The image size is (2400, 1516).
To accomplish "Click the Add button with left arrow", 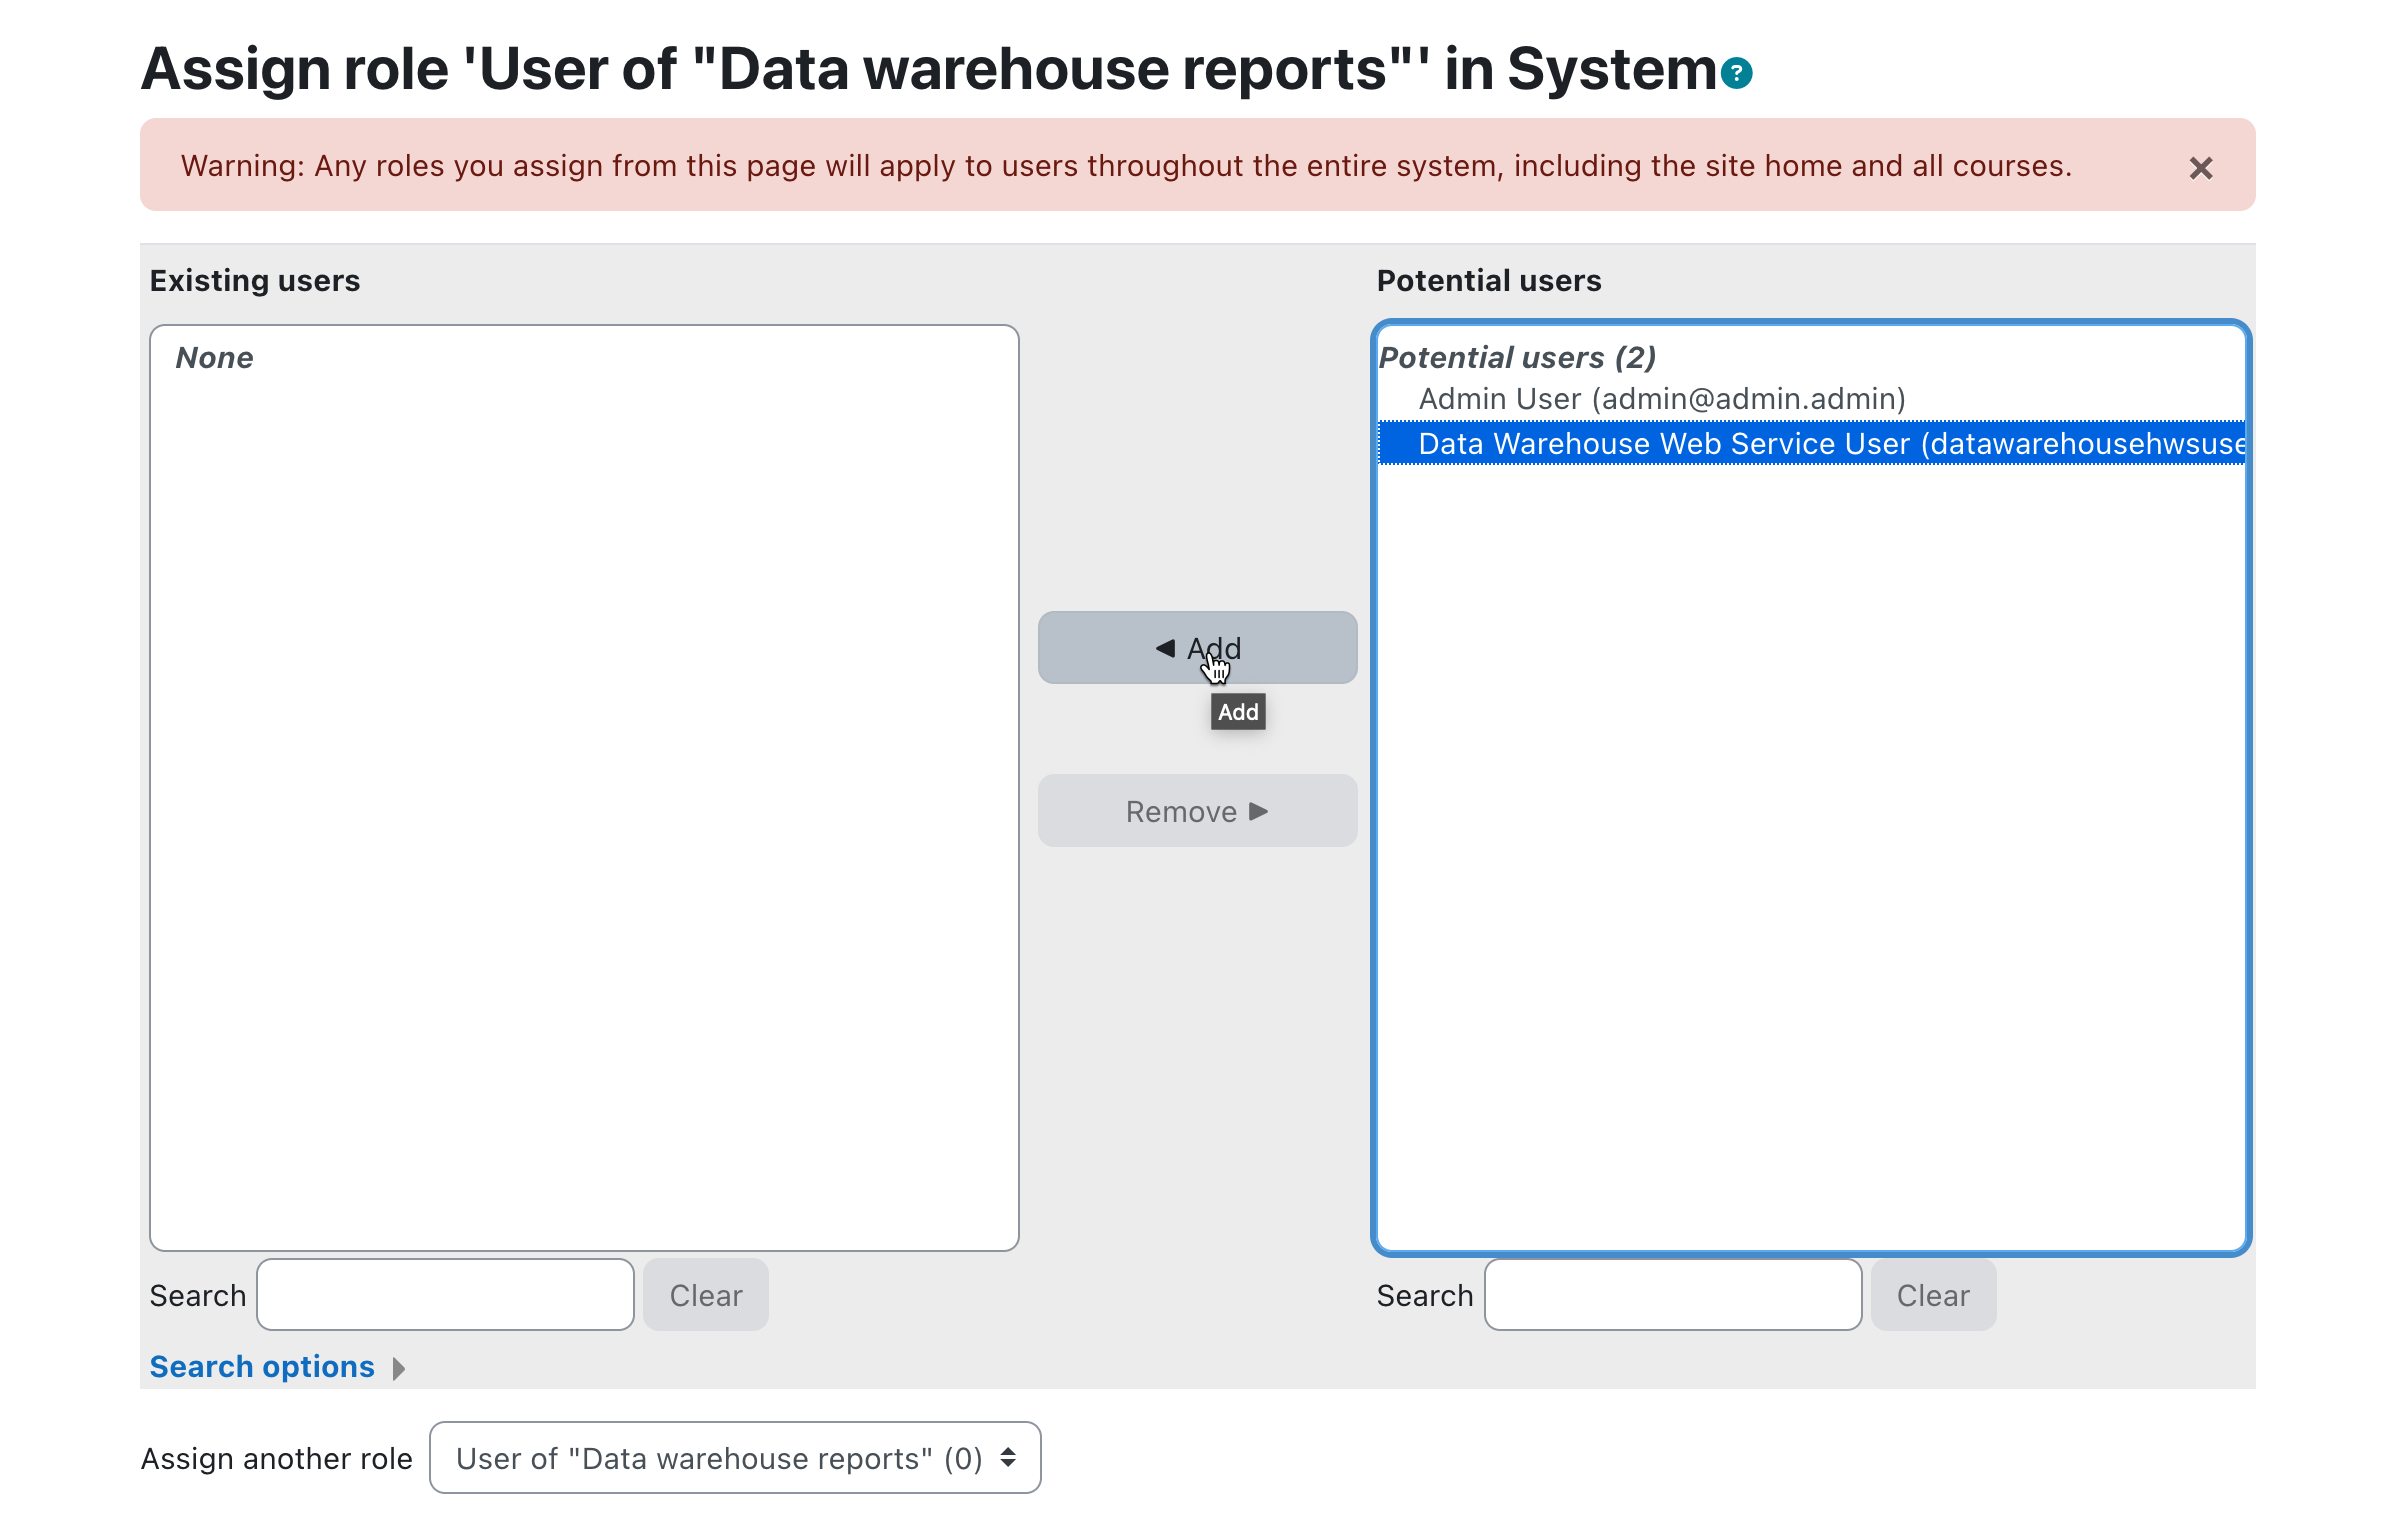I will click(x=1197, y=648).
